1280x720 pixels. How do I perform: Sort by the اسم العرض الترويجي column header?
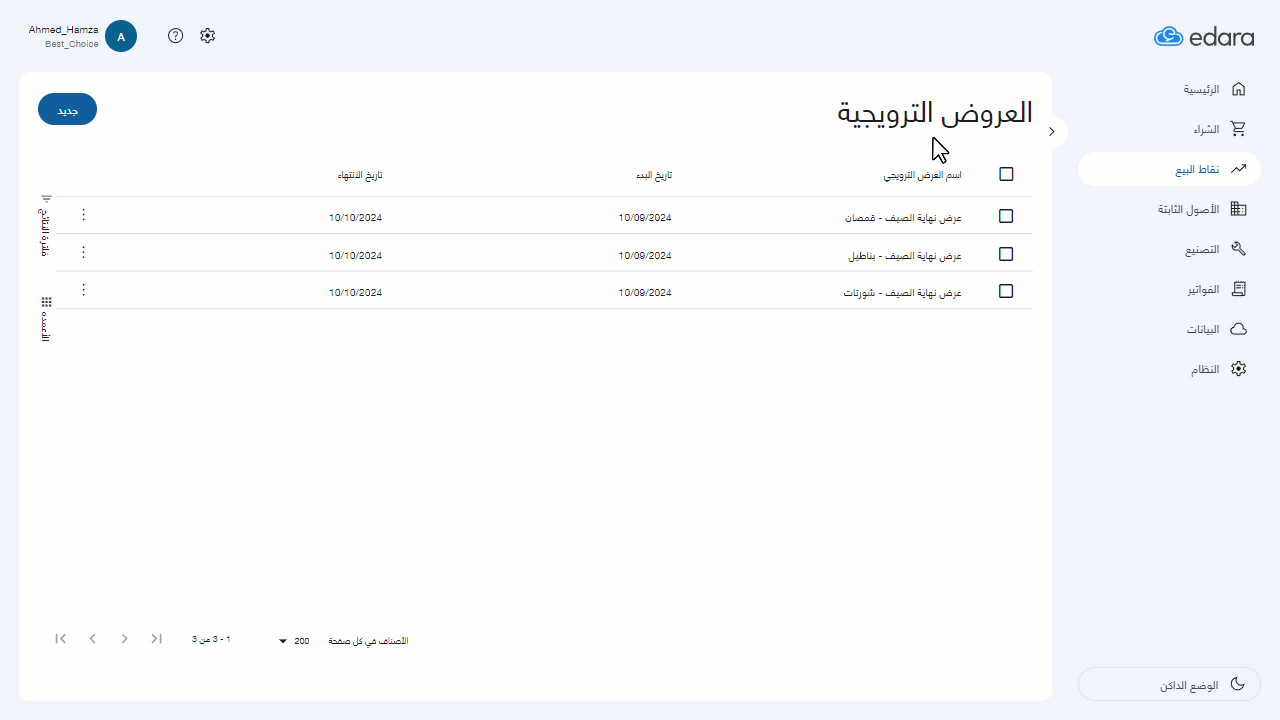(922, 175)
